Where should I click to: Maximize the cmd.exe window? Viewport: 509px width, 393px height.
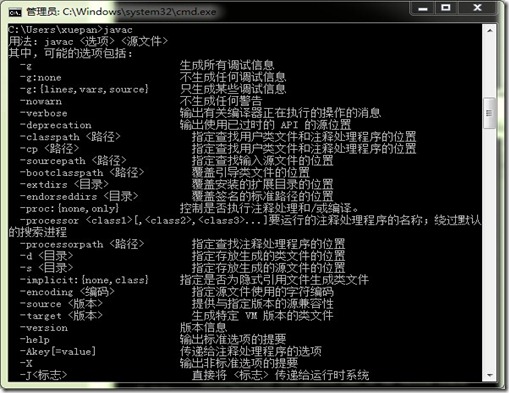tap(446, 8)
